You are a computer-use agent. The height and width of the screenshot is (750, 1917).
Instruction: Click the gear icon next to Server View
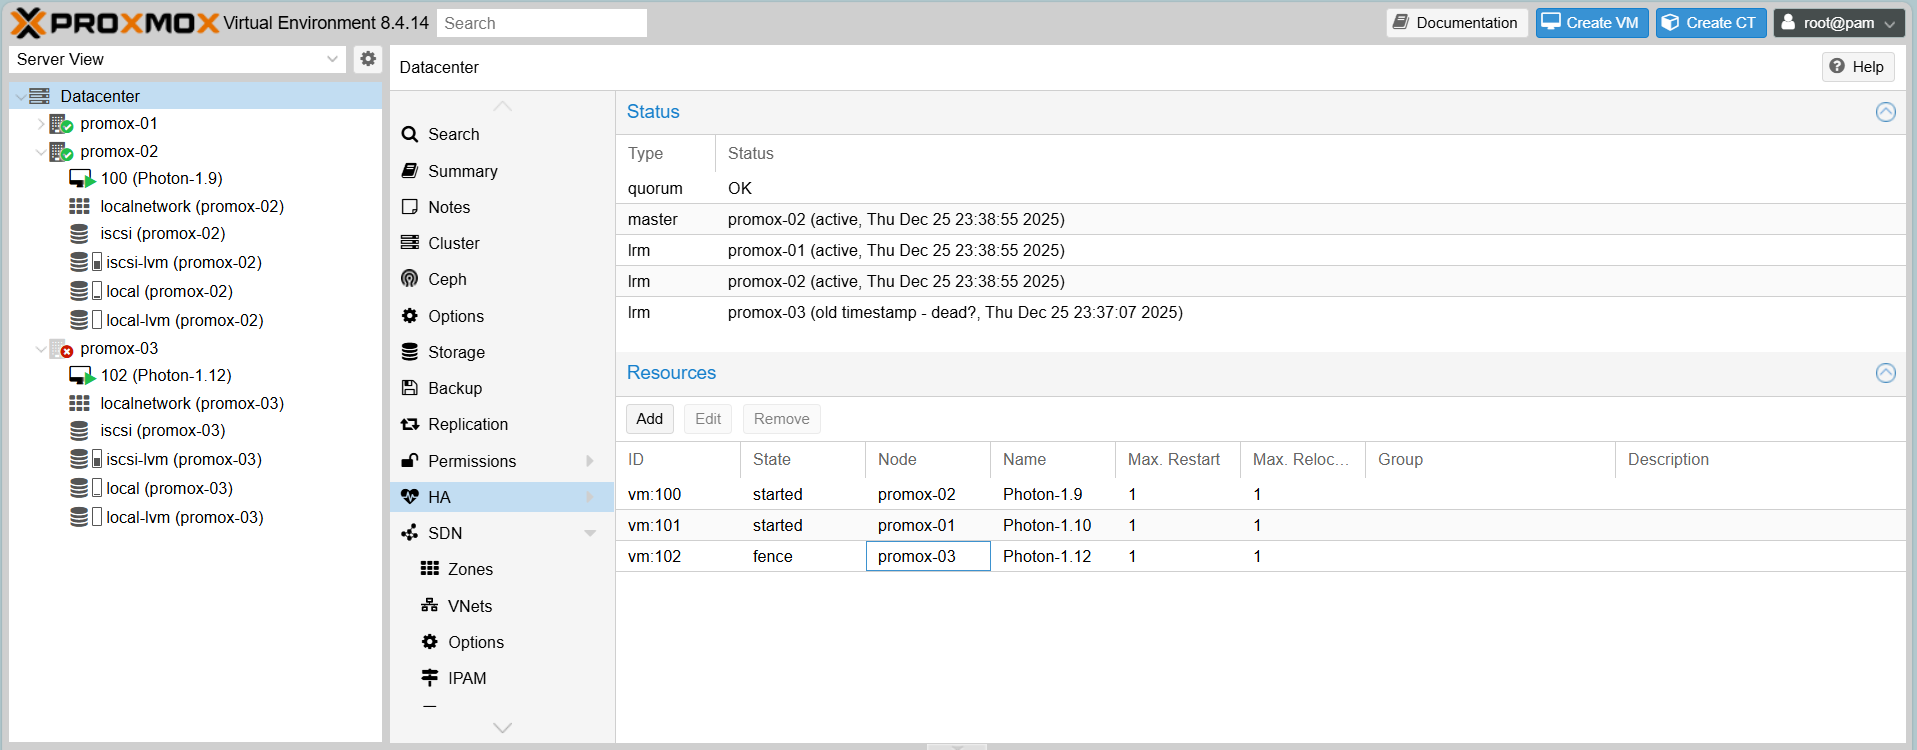(368, 59)
